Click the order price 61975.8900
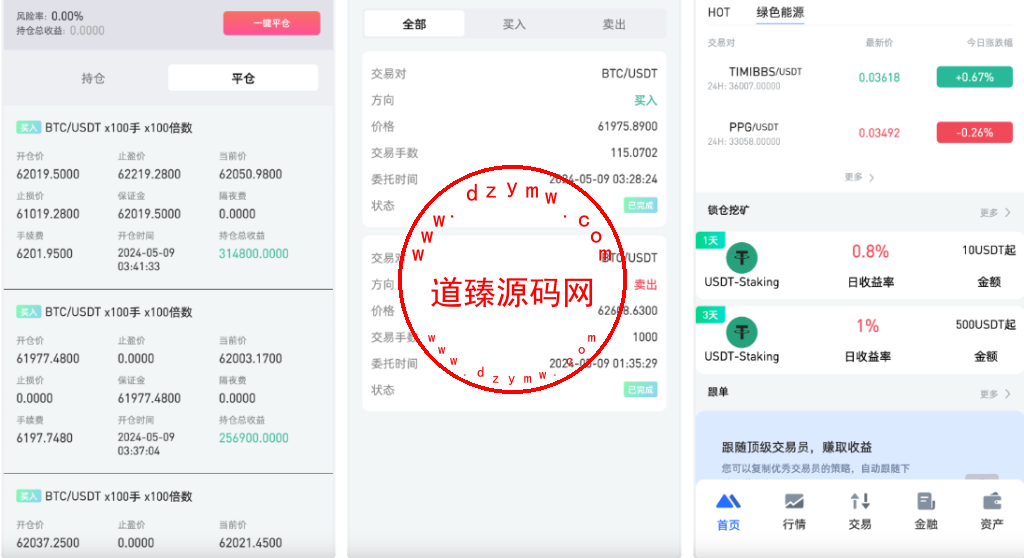Viewport: 1024px width, 558px height. click(x=628, y=126)
